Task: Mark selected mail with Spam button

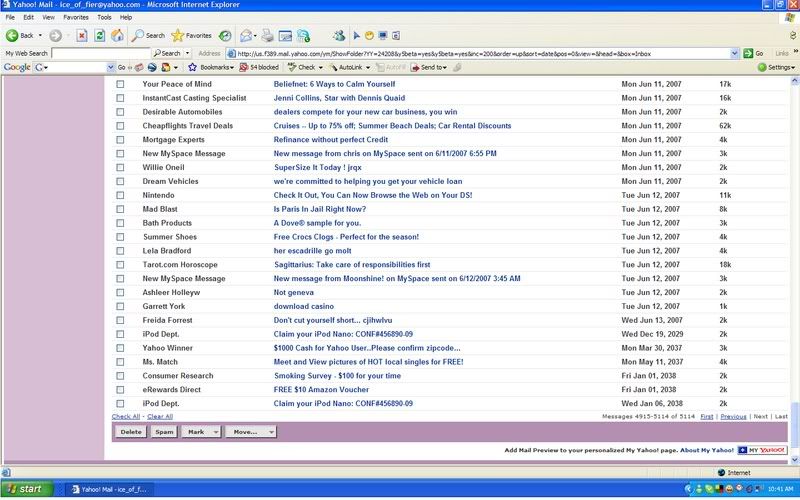Action: pyautogui.click(x=164, y=432)
